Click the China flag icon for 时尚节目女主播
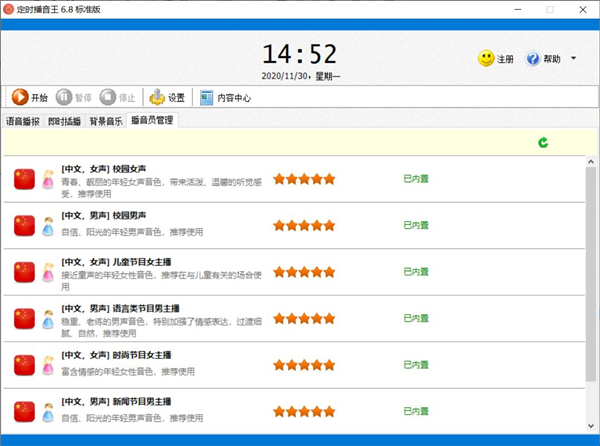This screenshot has width=600, height=446. 24,365
